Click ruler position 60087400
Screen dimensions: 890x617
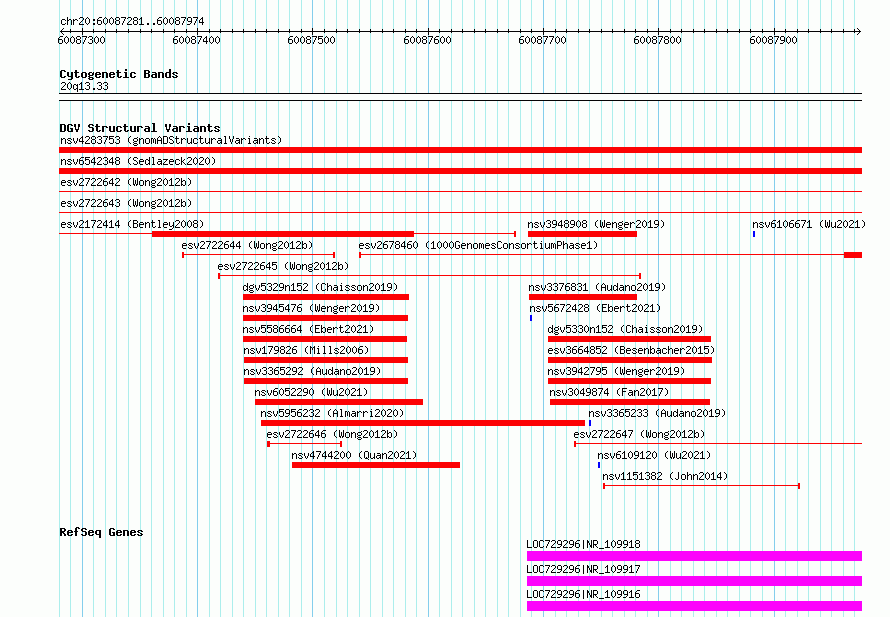(196, 40)
